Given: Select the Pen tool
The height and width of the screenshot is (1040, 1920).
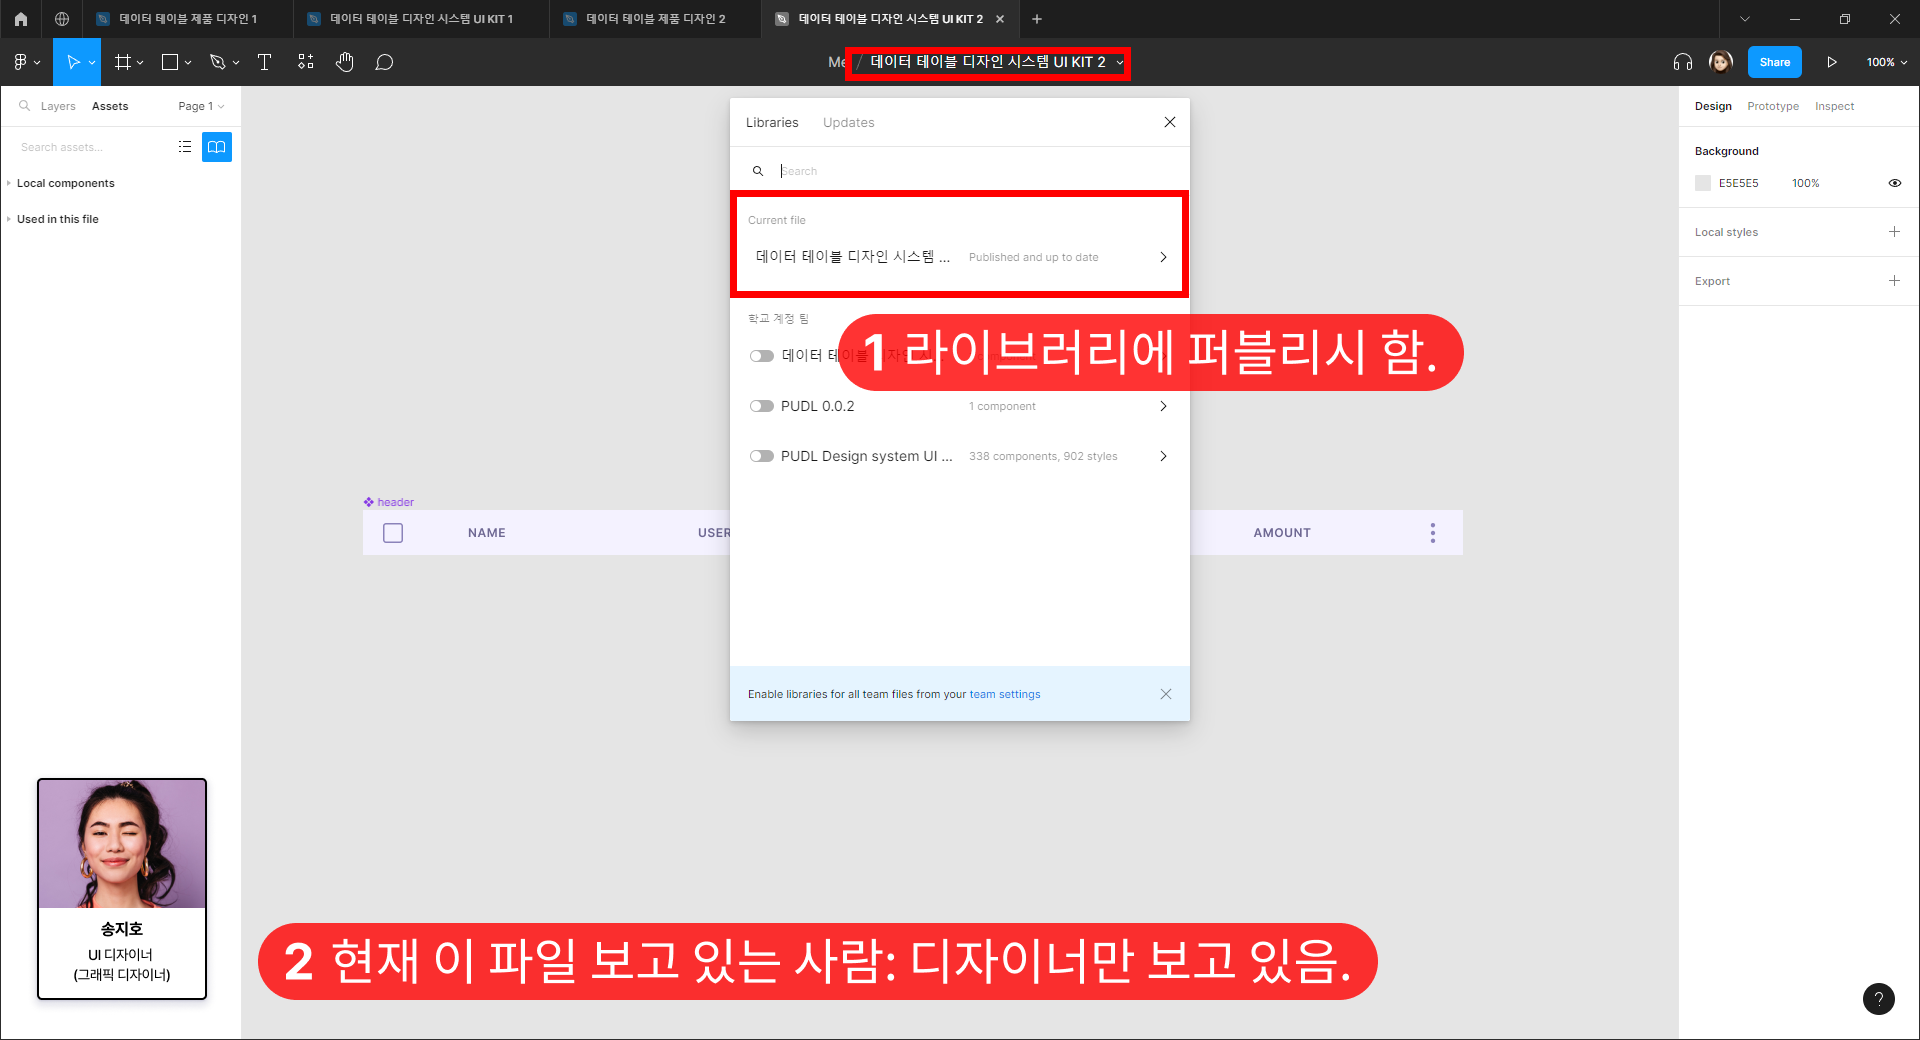Looking at the screenshot, I should click(217, 62).
